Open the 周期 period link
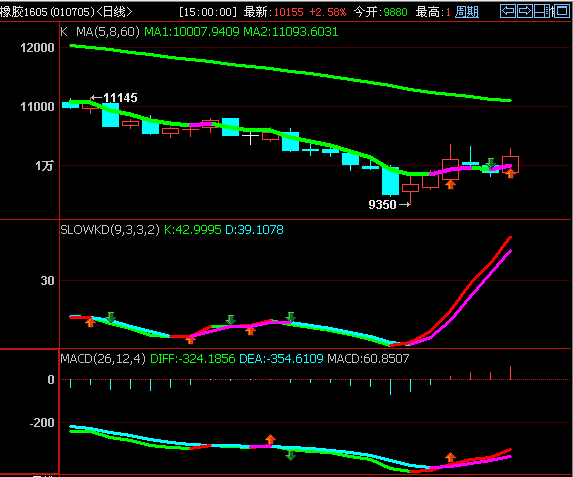 pos(467,12)
